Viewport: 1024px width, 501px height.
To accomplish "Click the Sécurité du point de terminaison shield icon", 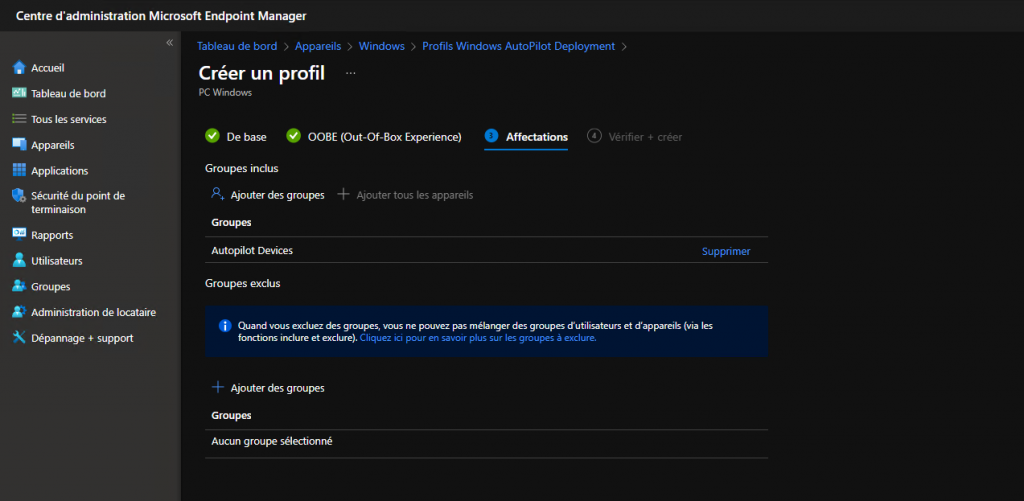I will coord(19,196).
